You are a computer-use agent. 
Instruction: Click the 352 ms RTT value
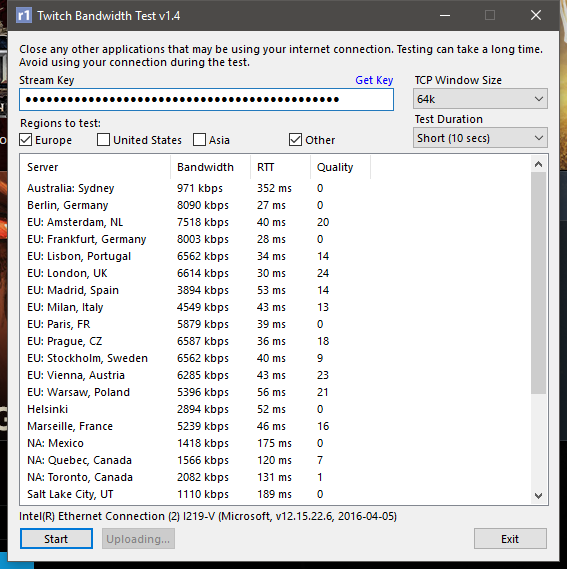click(x=274, y=188)
